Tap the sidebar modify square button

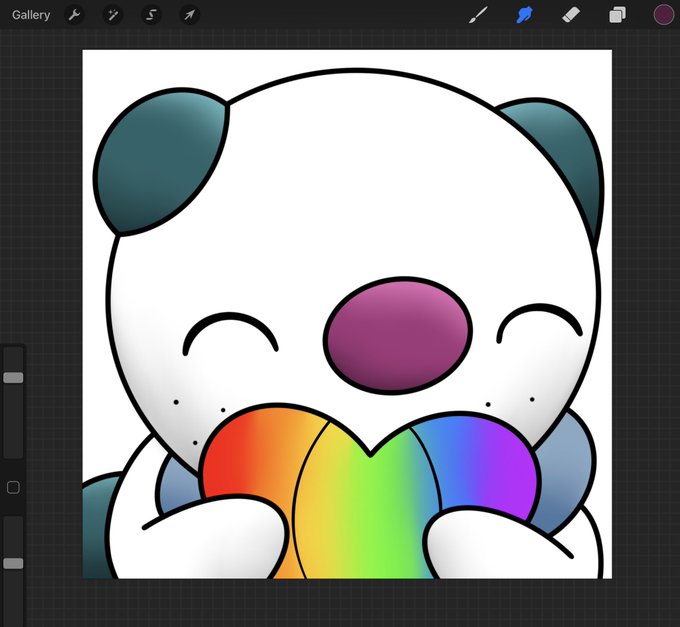[13, 487]
